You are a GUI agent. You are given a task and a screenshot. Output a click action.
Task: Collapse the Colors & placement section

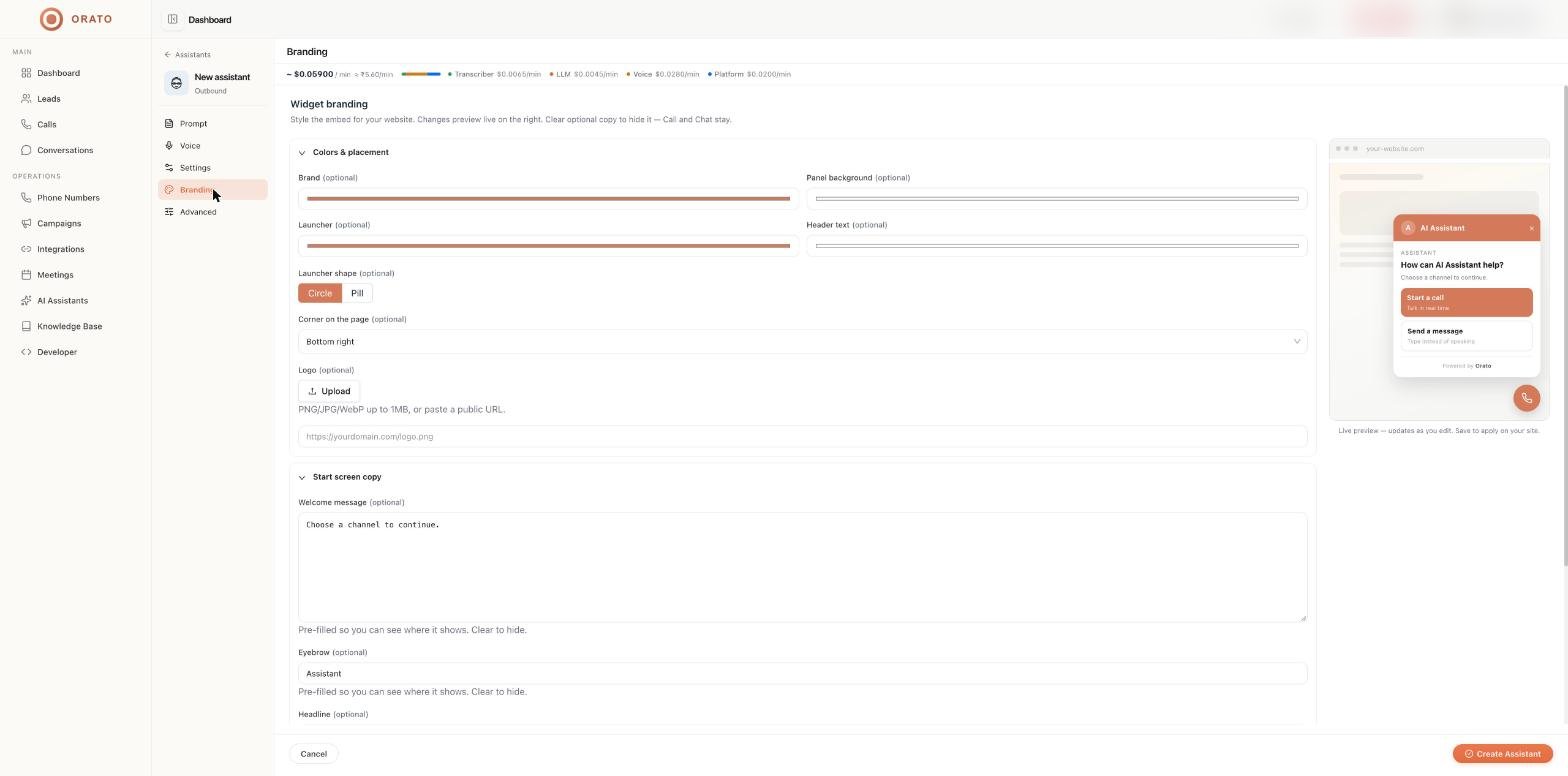(x=302, y=153)
